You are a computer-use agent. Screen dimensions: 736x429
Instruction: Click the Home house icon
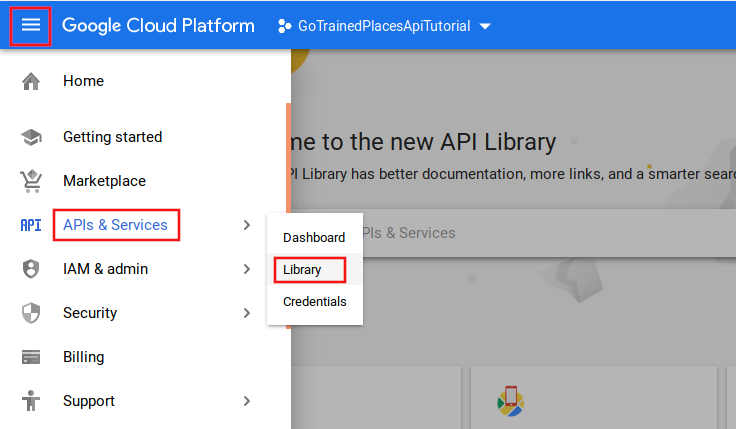31,81
